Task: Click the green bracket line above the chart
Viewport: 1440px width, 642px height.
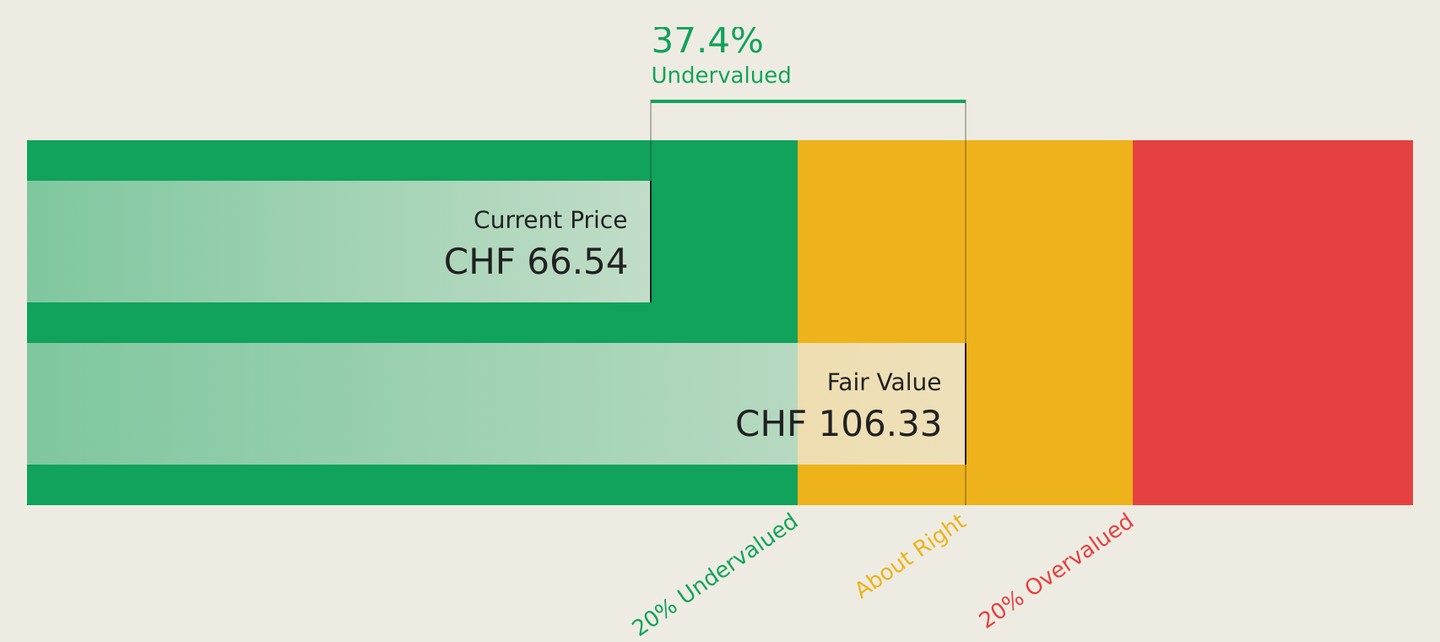Action: 808,101
